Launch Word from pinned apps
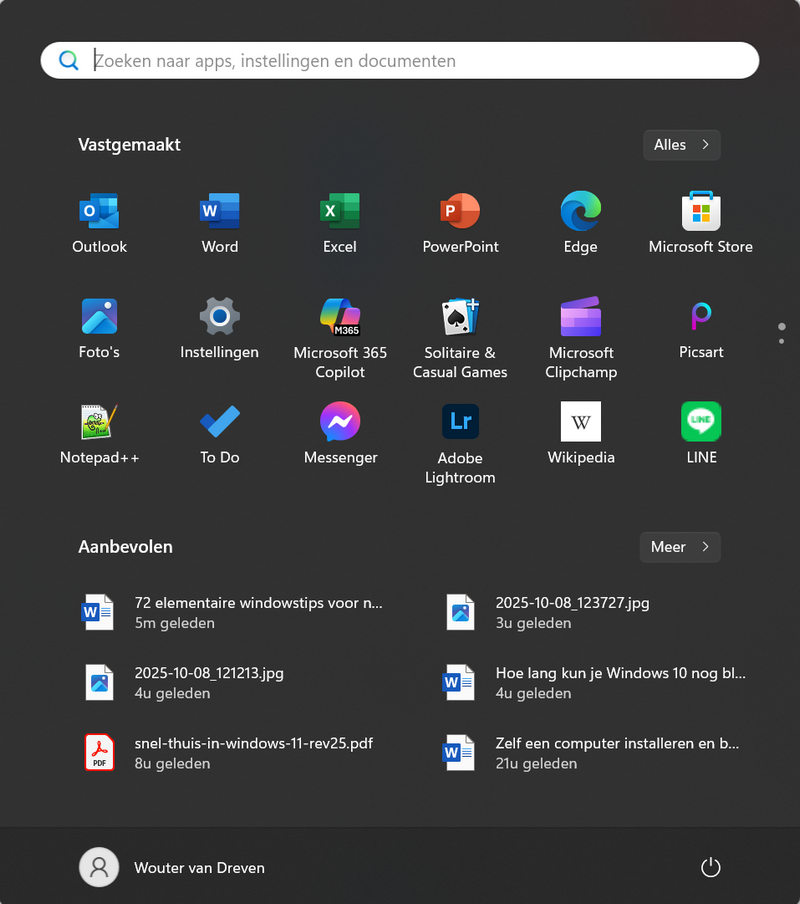This screenshot has width=800, height=904. click(219, 212)
